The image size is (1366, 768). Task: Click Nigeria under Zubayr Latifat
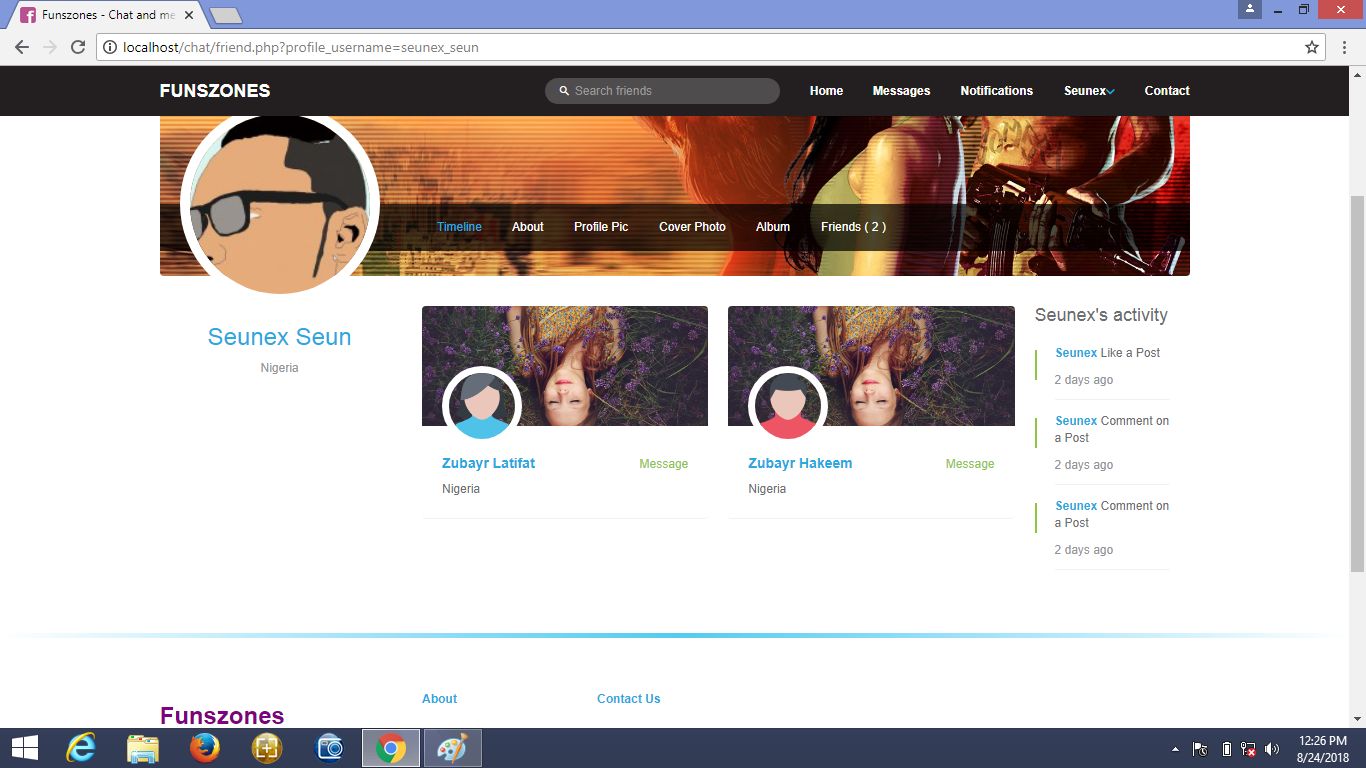(461, 489)
